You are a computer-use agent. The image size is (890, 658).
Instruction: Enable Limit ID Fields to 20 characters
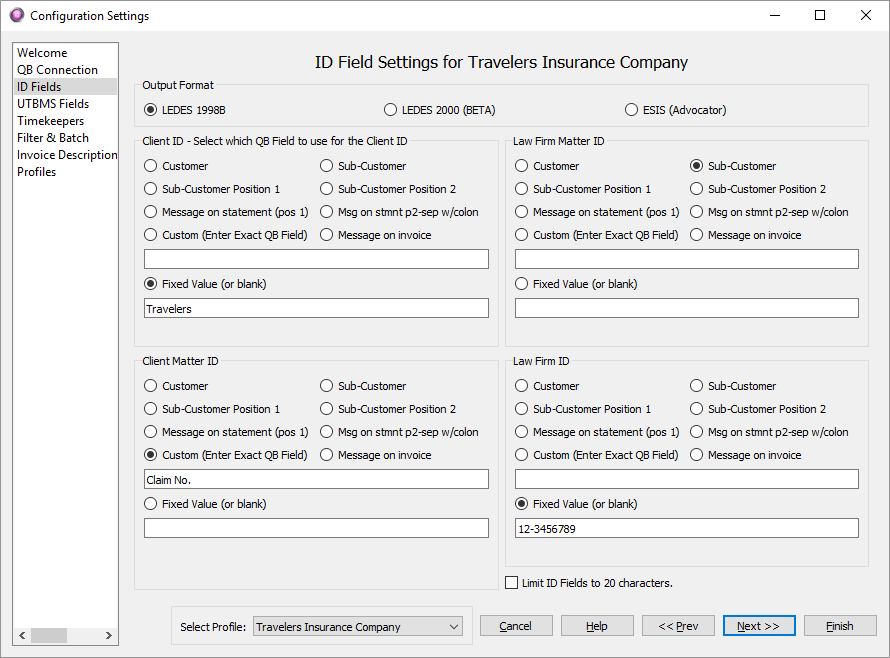[x=589, y=583]
